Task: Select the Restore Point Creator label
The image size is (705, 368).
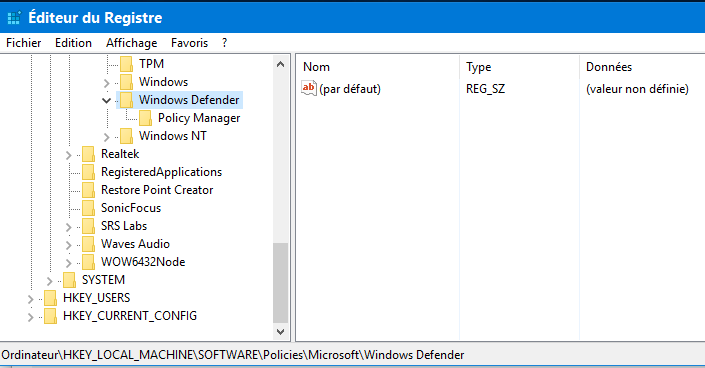Action: pyautogui.click(x=157, y=190)
